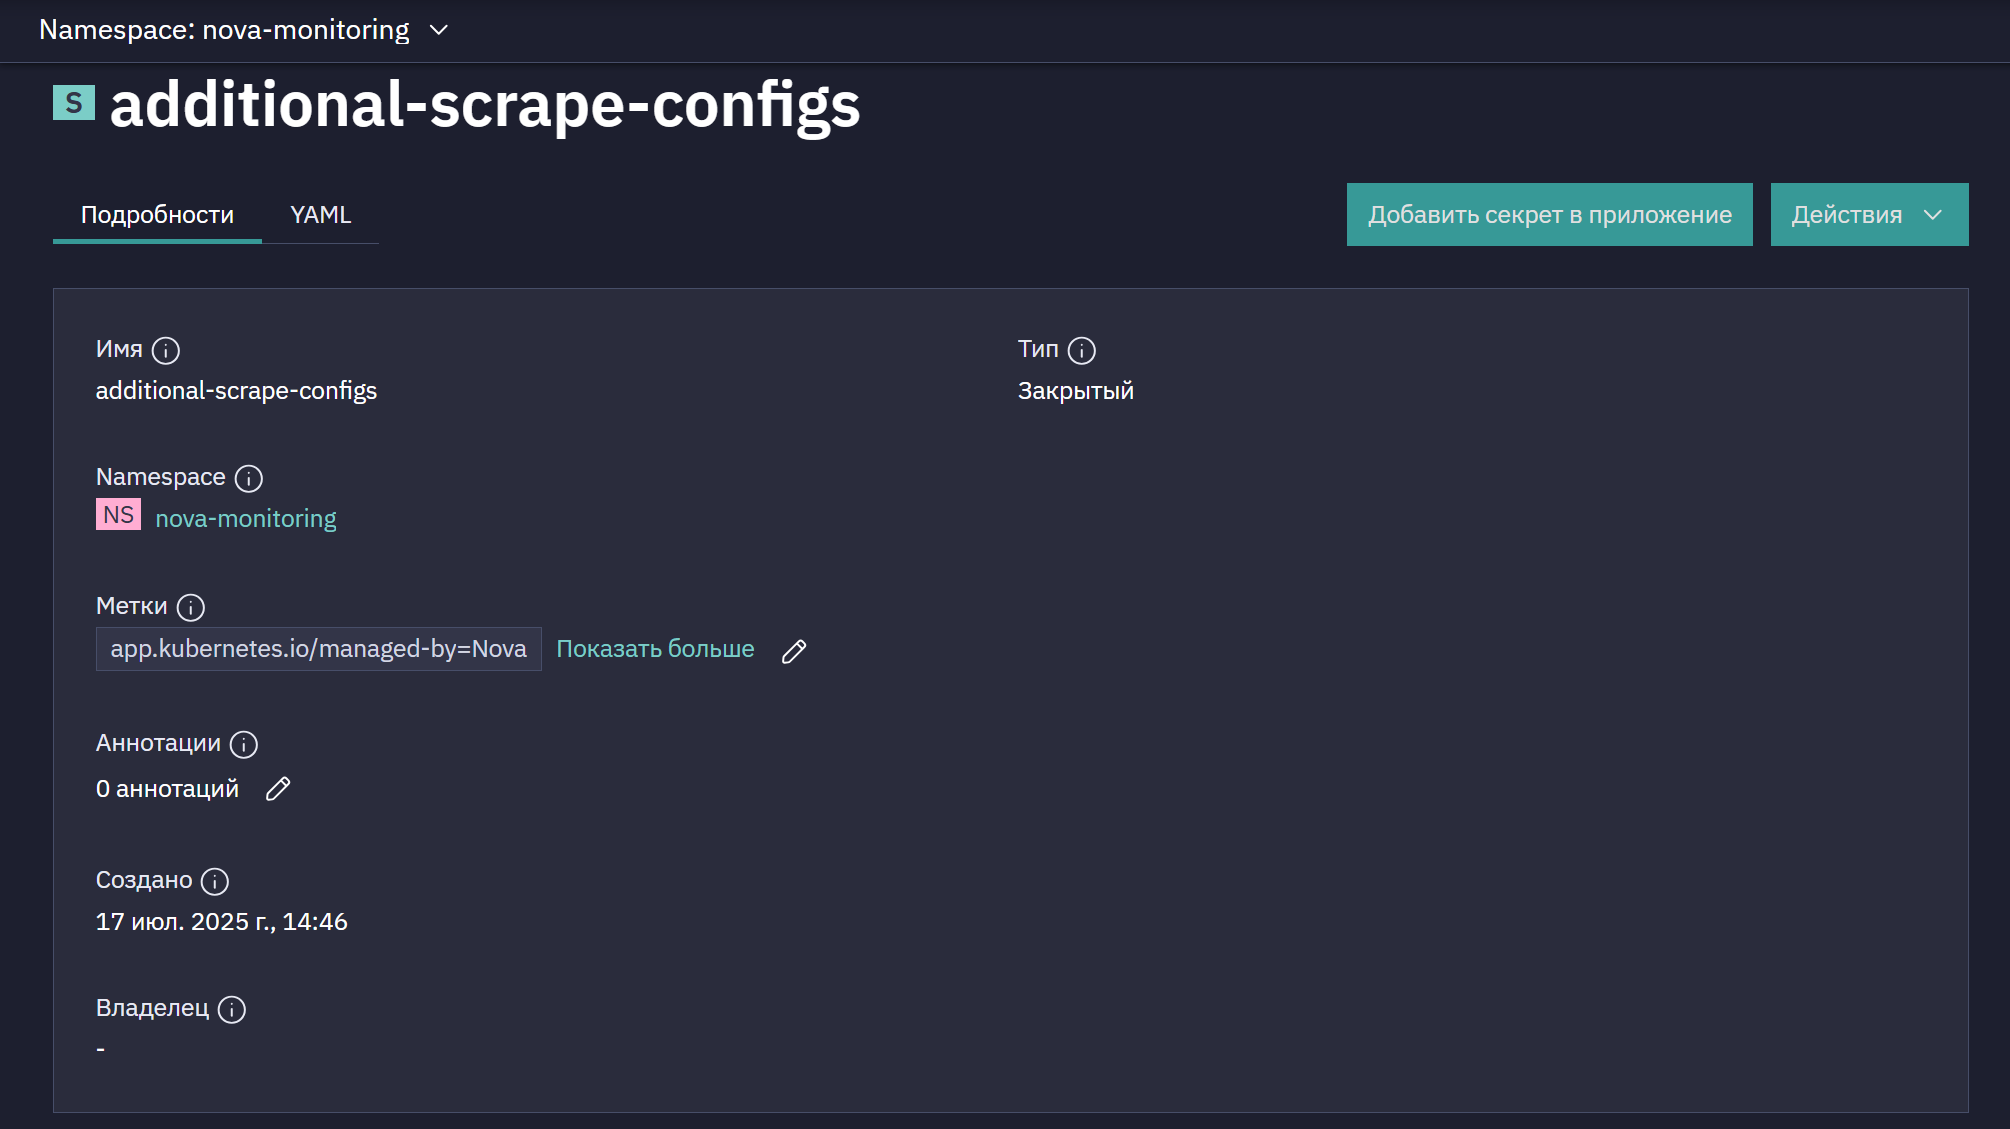The width and height of the screenshot is (2010, 1129).
Task: Click the pink NS namespace badge
Action: [x=118, y=514]
